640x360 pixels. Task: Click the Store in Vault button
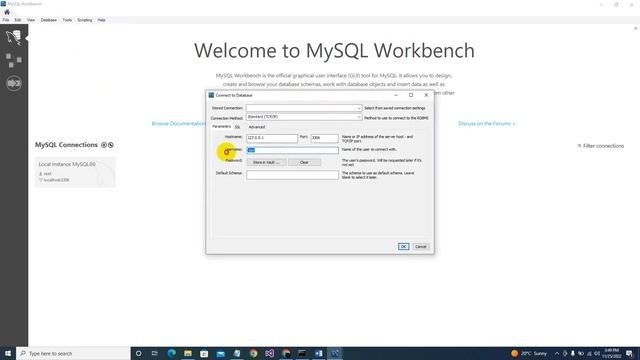coord(266,162)
